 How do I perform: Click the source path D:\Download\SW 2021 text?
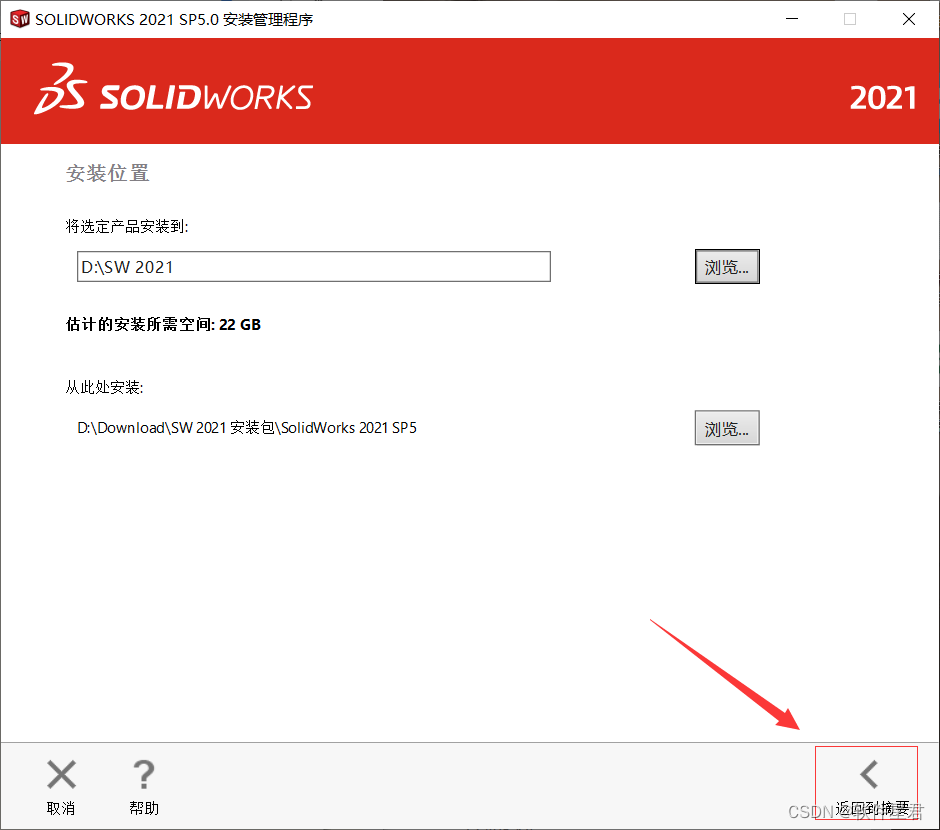point(247,428)
